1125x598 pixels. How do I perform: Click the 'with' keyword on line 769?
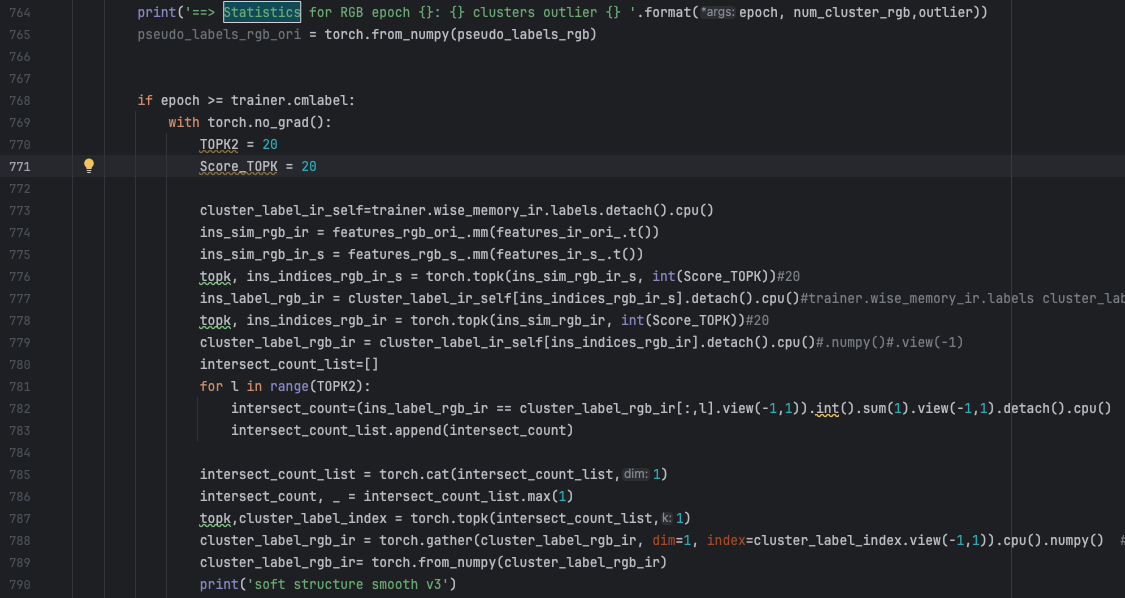coord(184,123)
